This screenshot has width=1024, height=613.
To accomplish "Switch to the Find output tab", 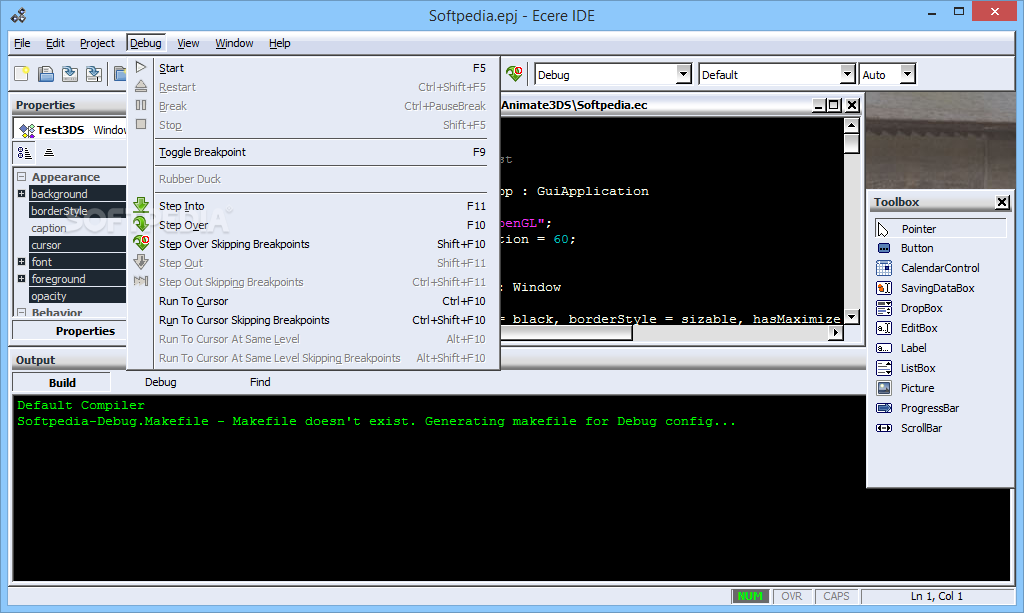I will 260,382.
